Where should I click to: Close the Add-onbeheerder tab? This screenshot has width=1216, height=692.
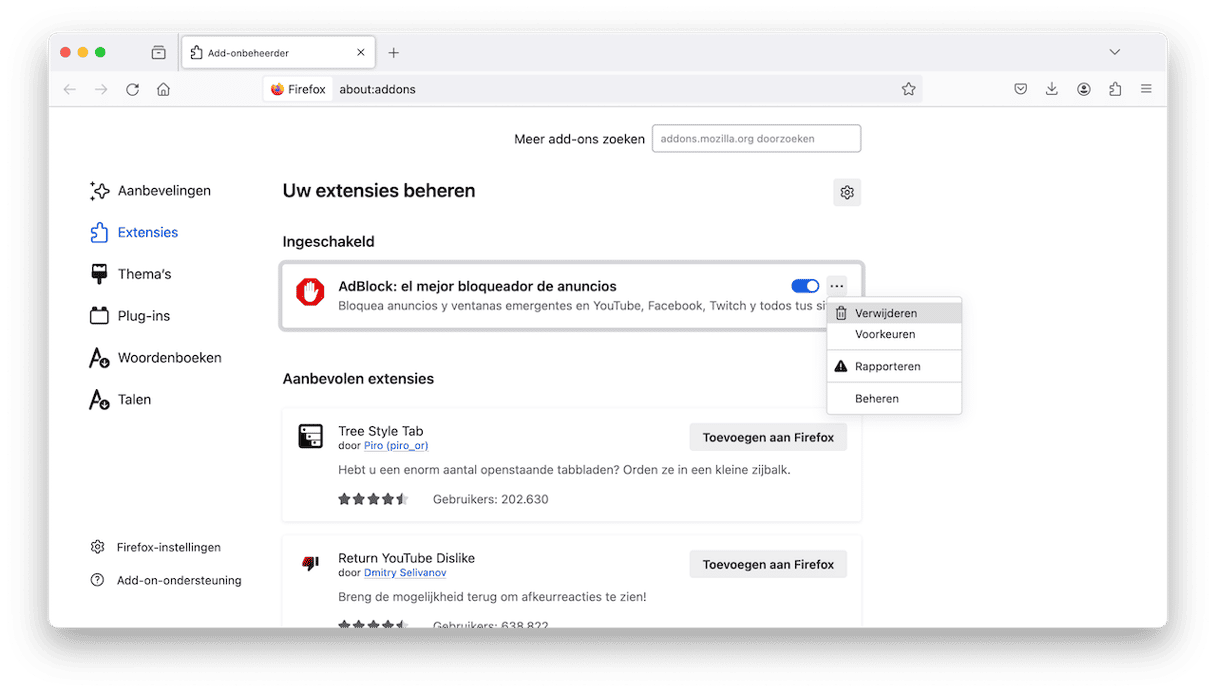361,52
